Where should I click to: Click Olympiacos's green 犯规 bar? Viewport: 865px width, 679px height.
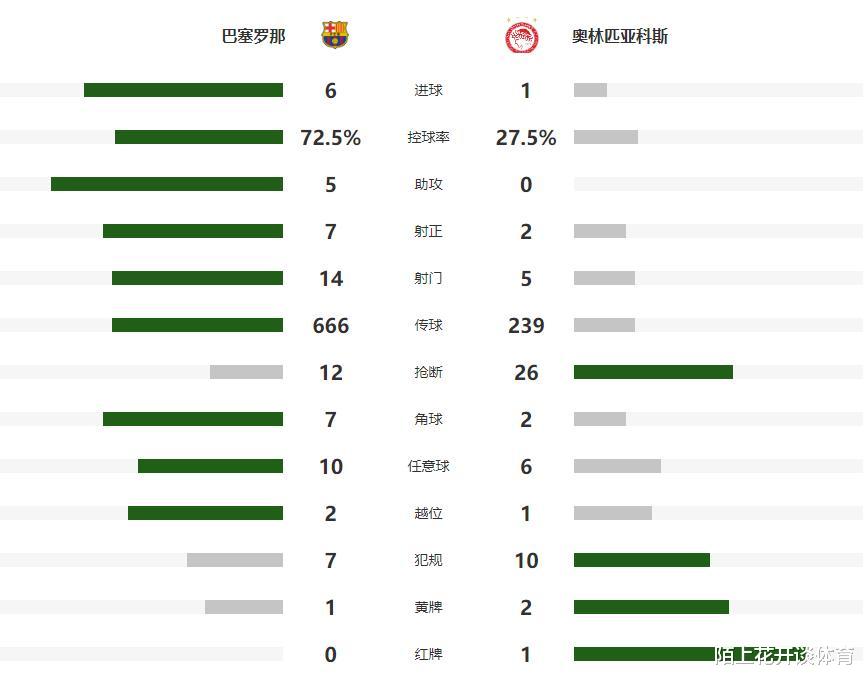point(641,560)
